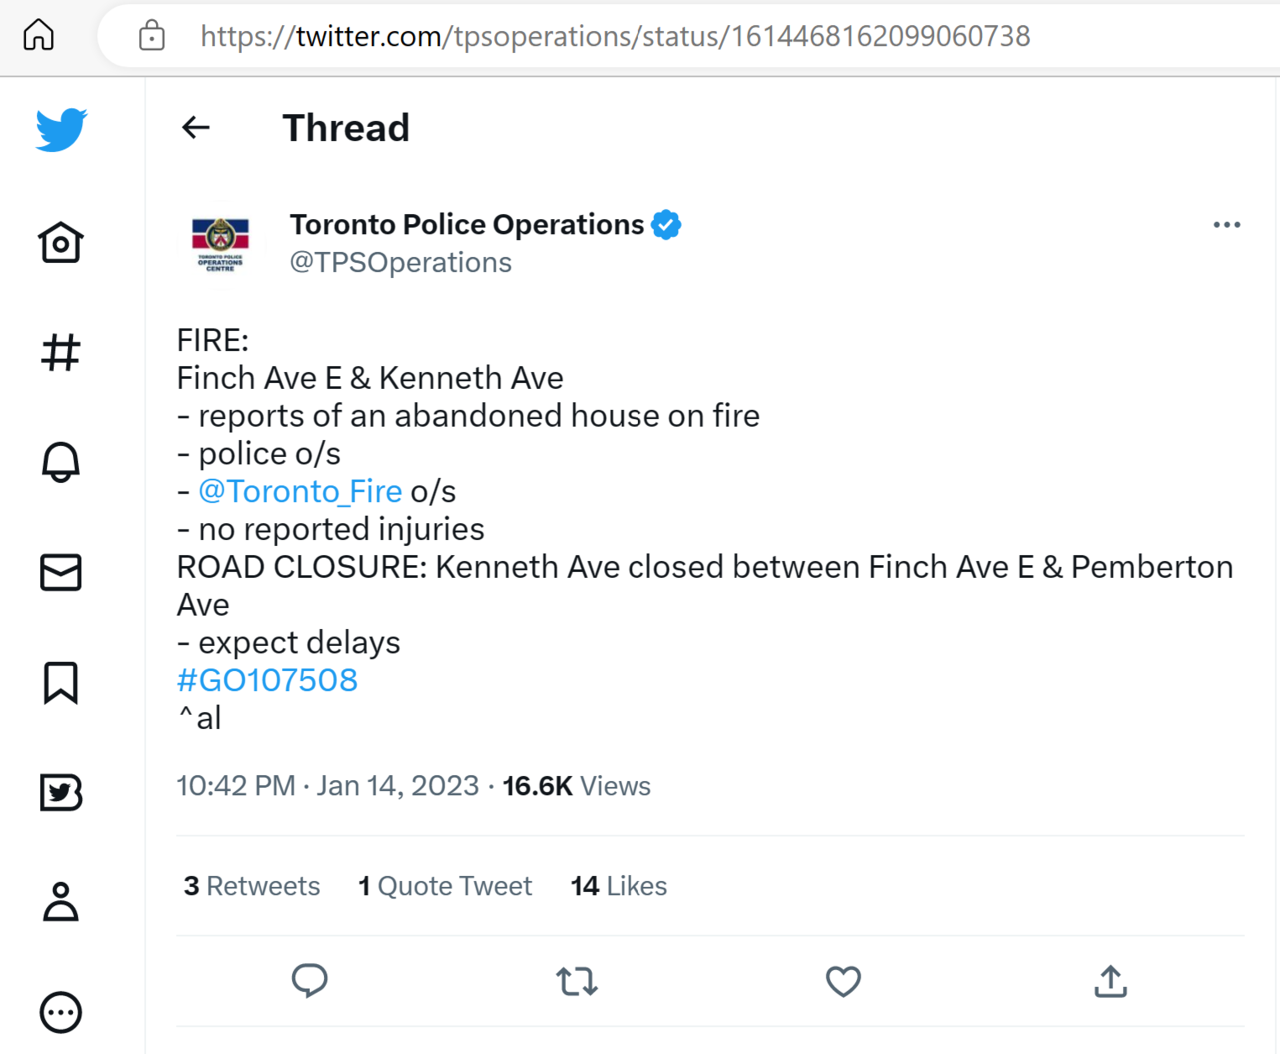The image size is (1280, 1054).
Task: Open Explore via the hashtag icon
Action: (61, 352)
